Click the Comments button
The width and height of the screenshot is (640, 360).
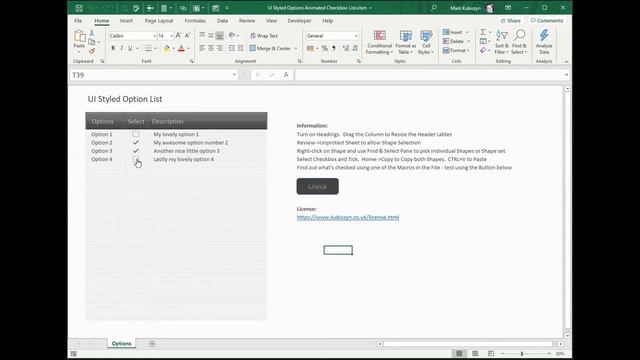tap(547, 20)
